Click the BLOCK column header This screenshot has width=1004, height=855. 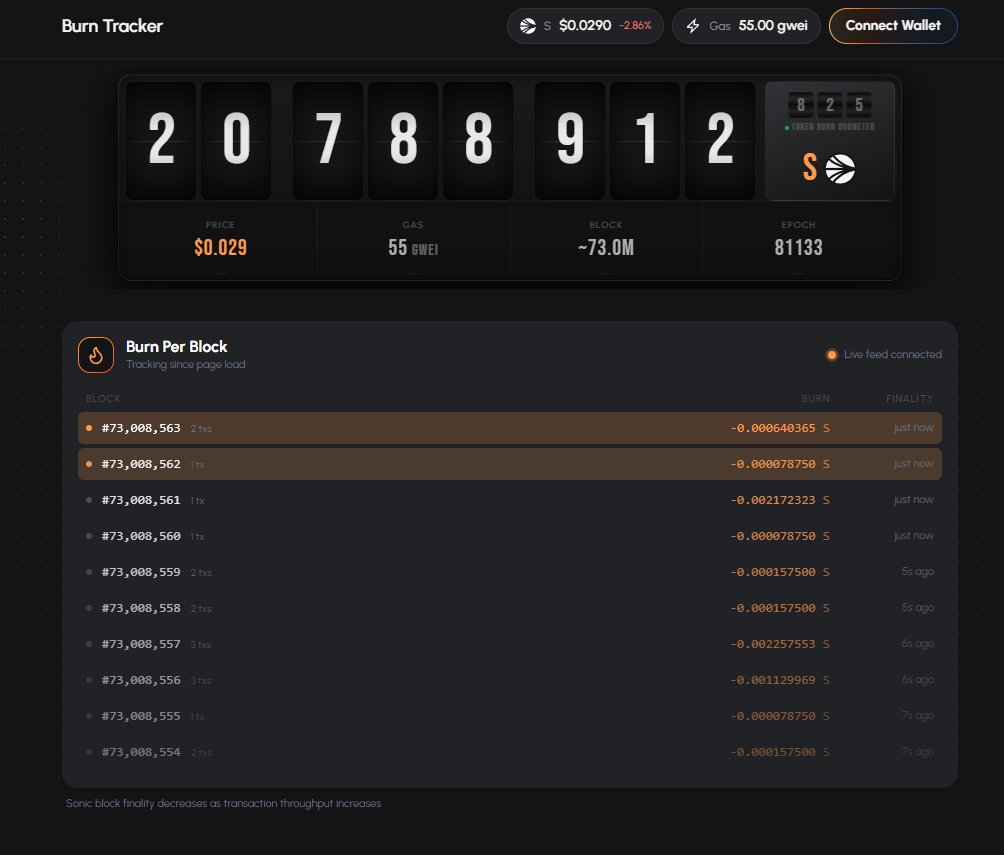[103, 398]
